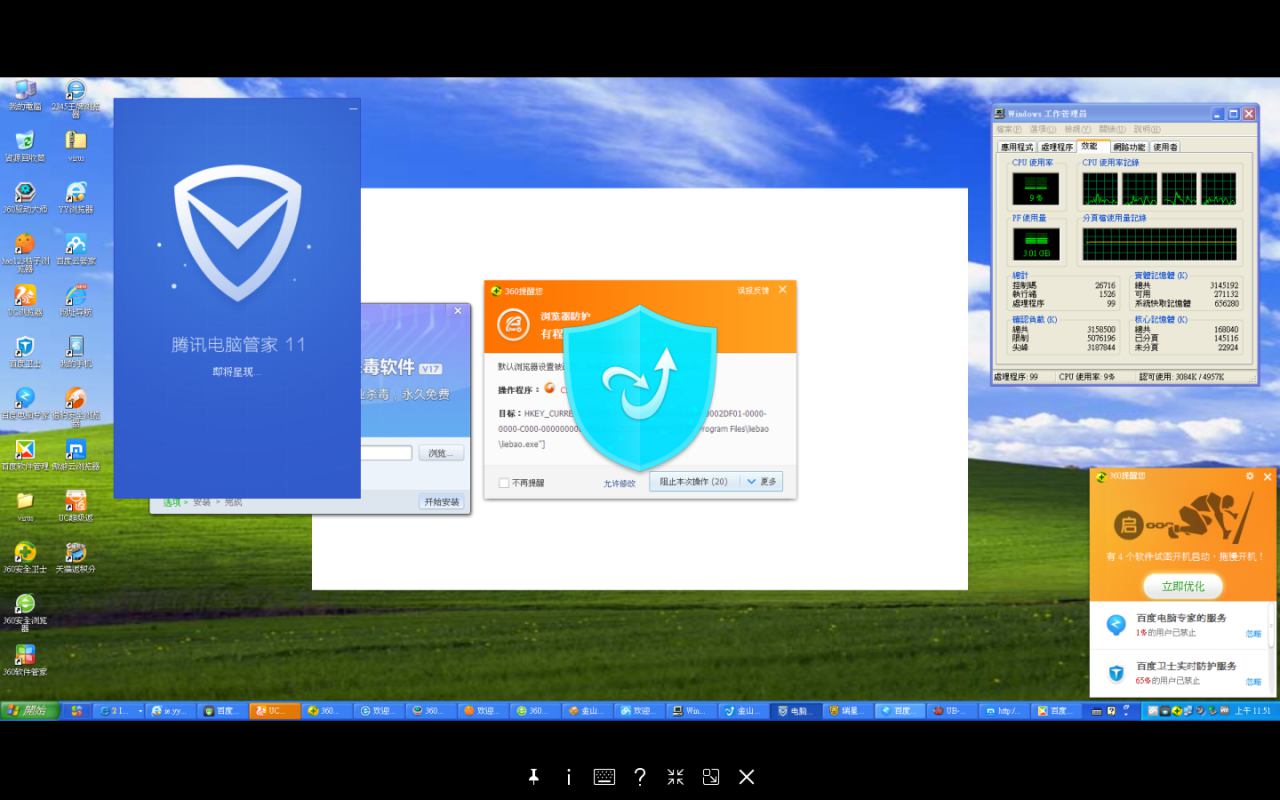This screenshot has width=1280, height=800.
Task: Click the 處理程序: 99 status bar entry
Action: tap(1016, 377)
